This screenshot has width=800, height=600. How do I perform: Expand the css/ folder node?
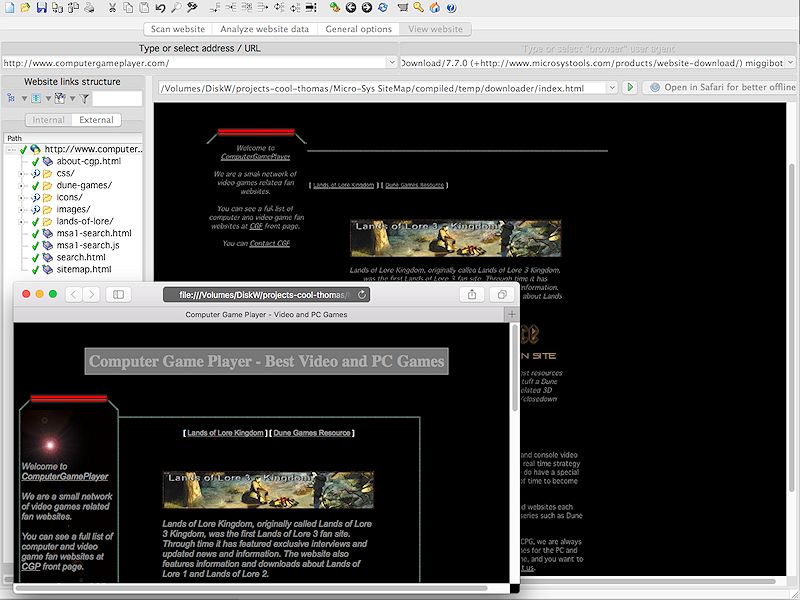21,173
